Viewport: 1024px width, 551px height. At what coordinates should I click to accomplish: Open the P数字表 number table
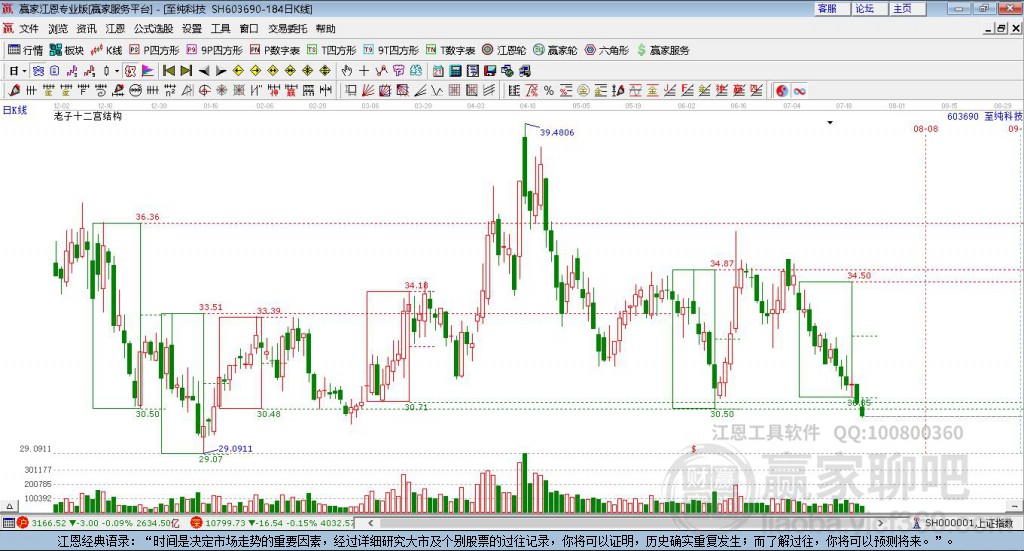(x=274, y=50)
